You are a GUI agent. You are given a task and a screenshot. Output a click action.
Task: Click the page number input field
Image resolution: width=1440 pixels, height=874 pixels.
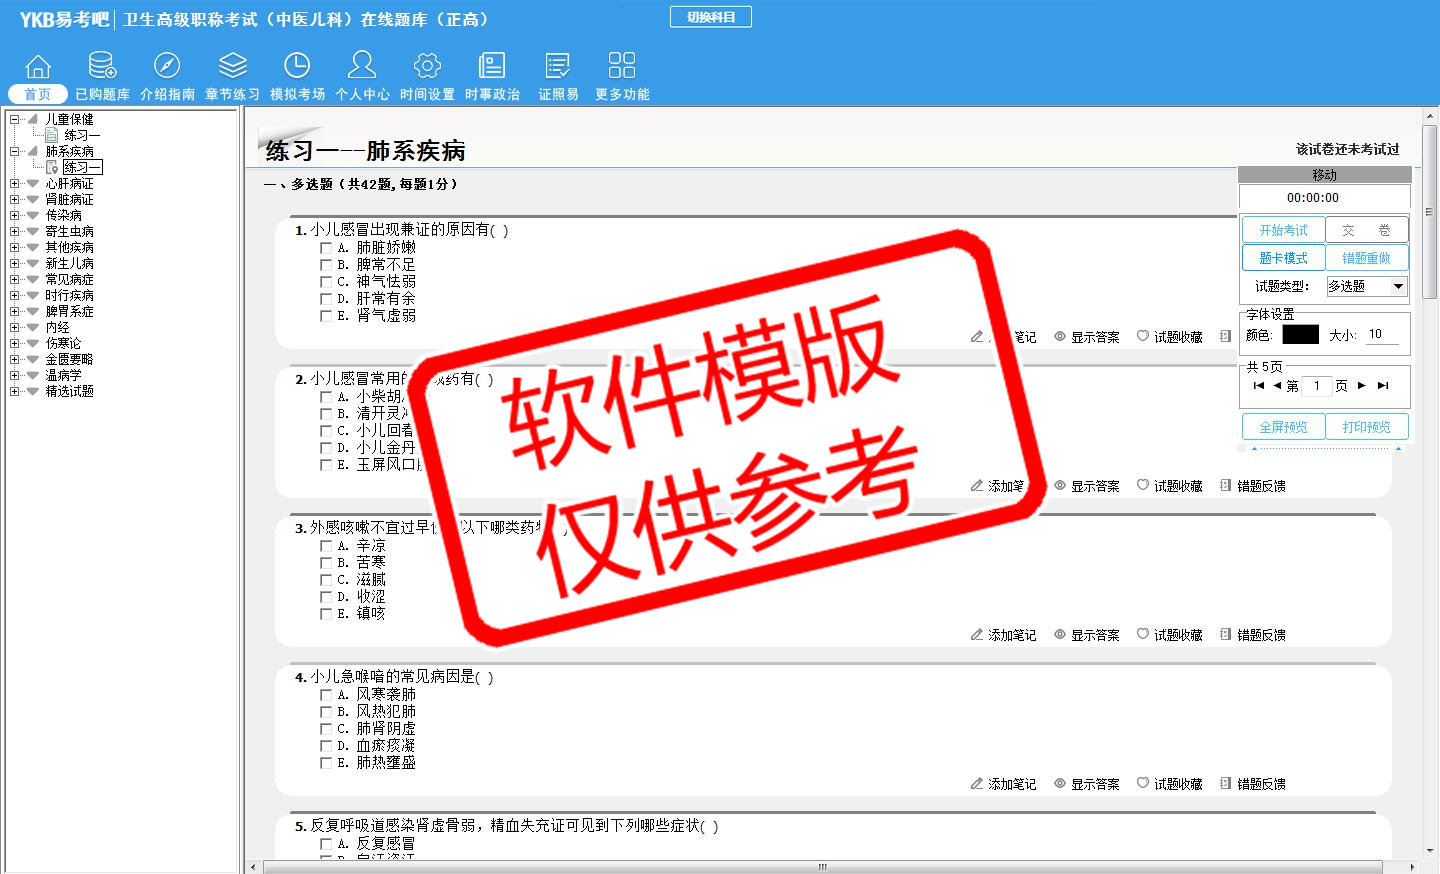click(1317, 386)
